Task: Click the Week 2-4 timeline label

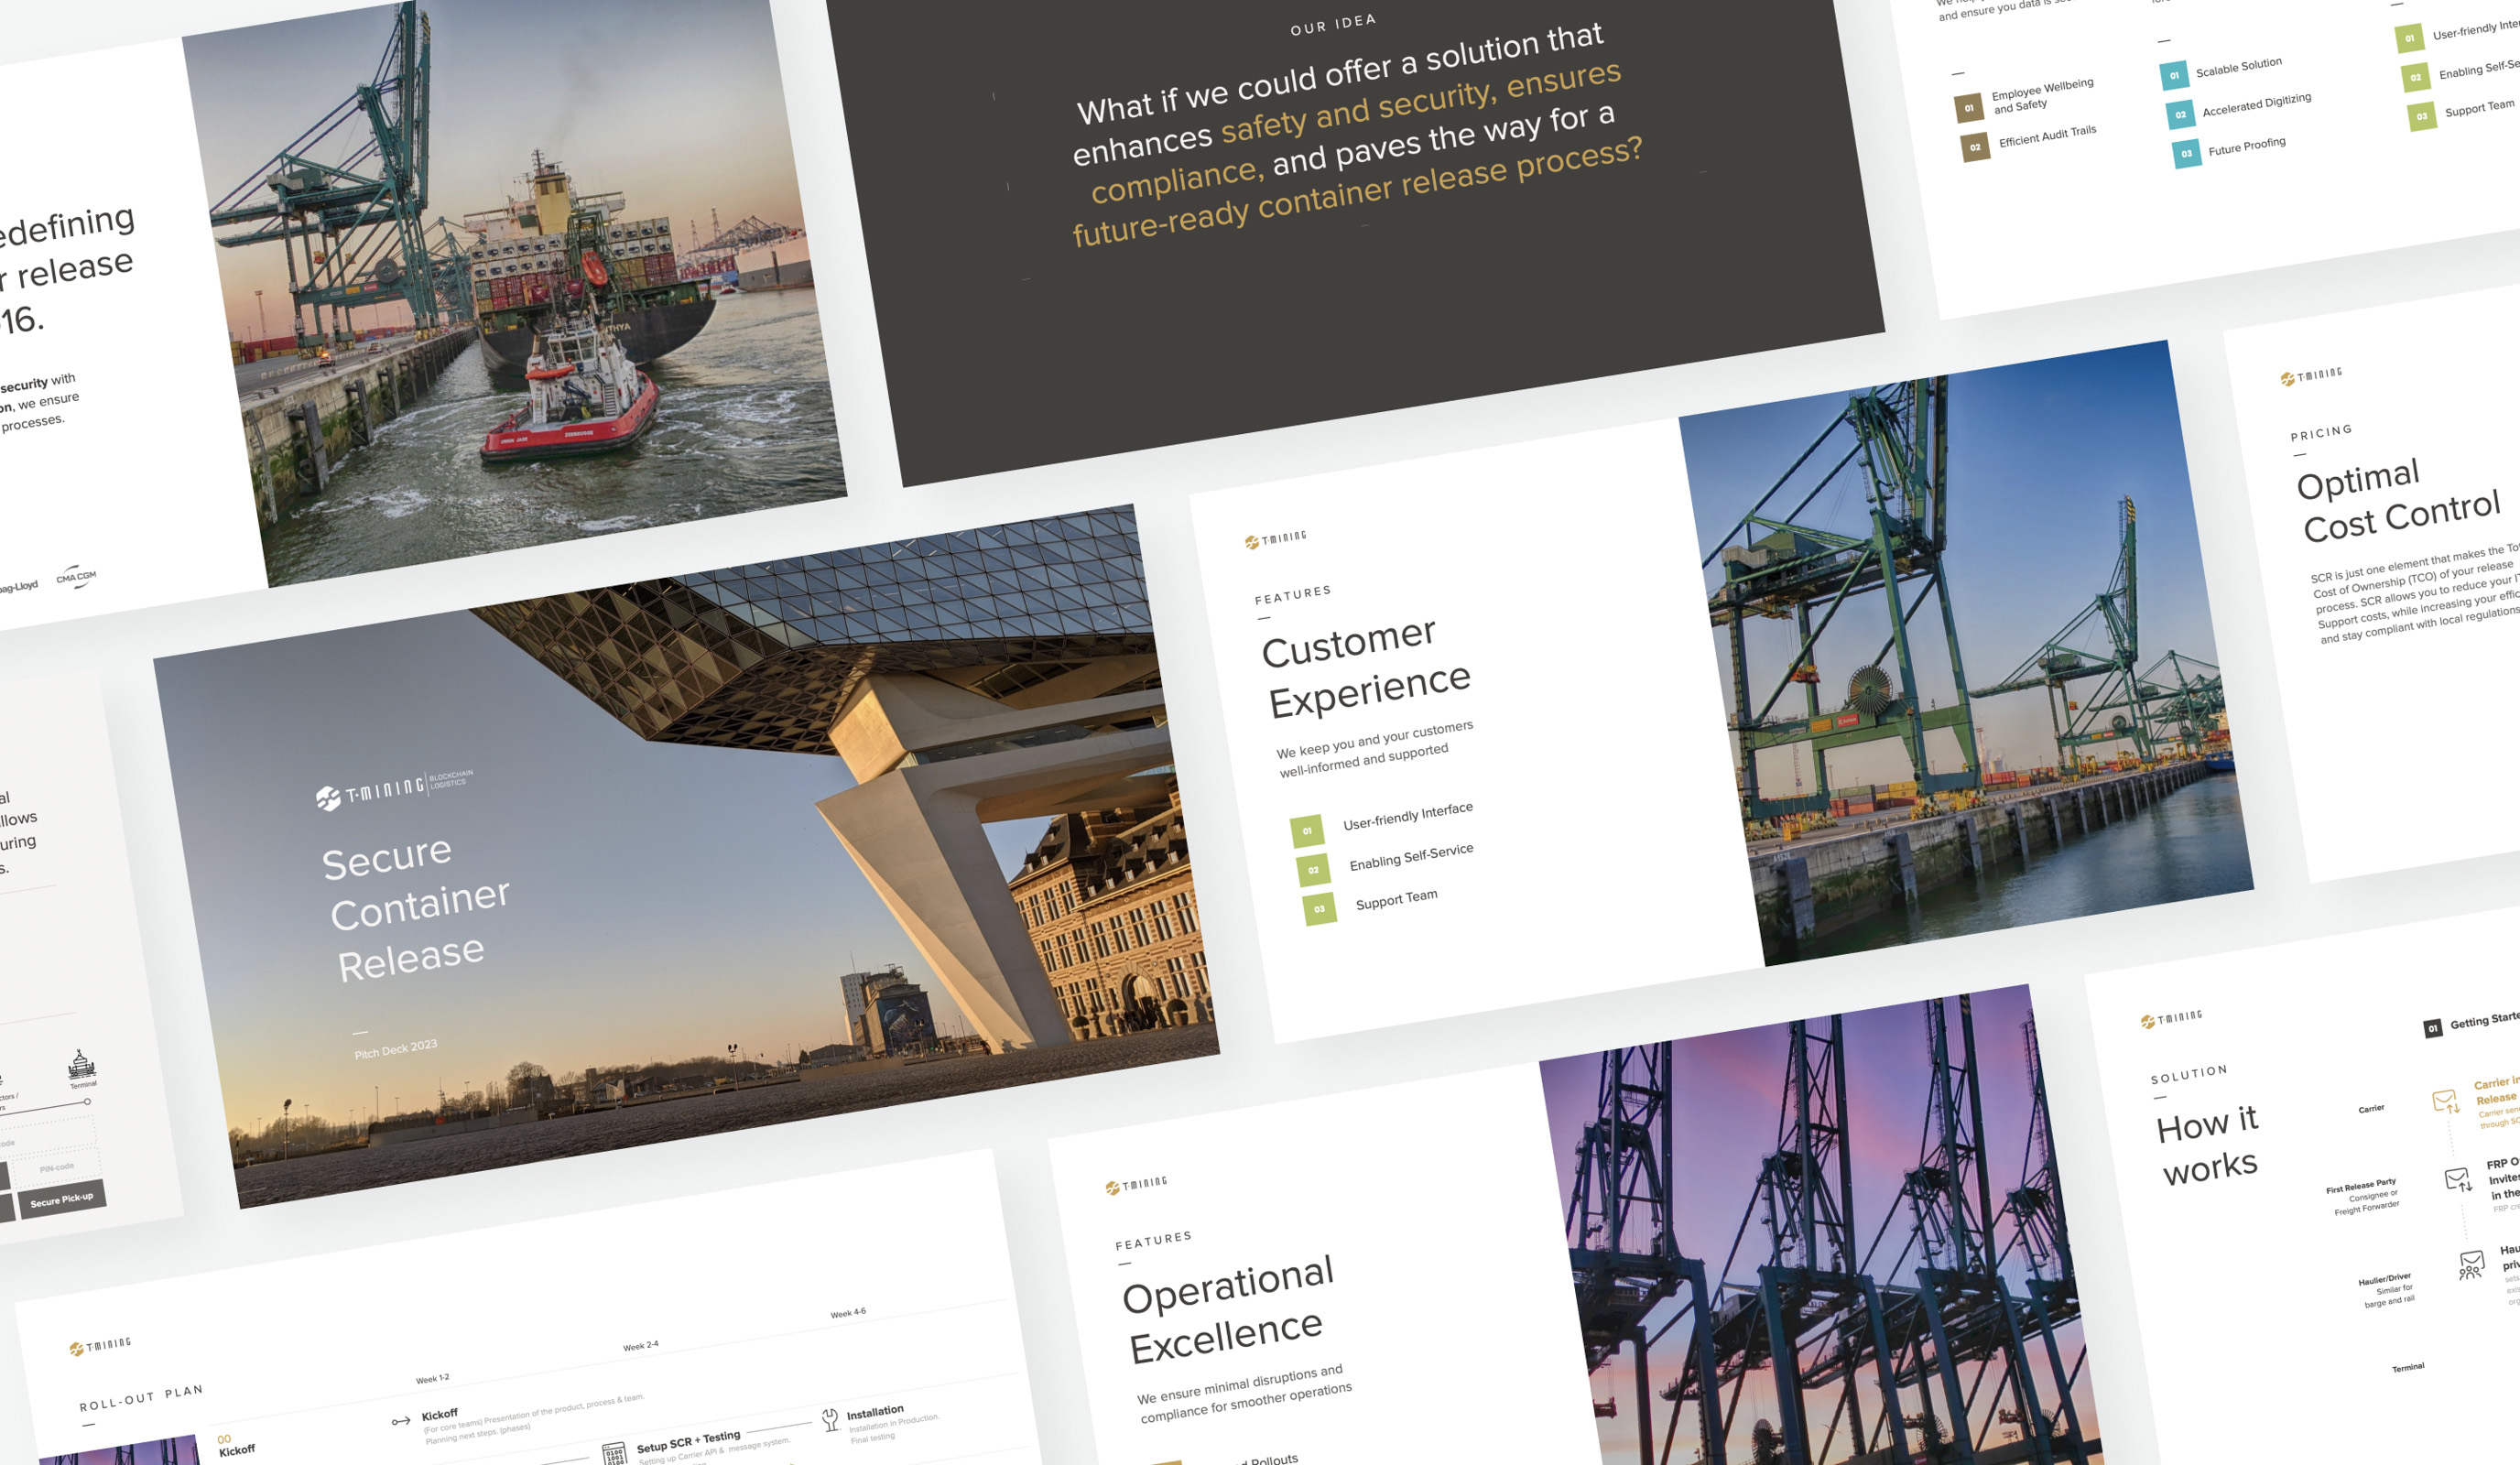Action: pyautogui.click(x=640, y=1346)
